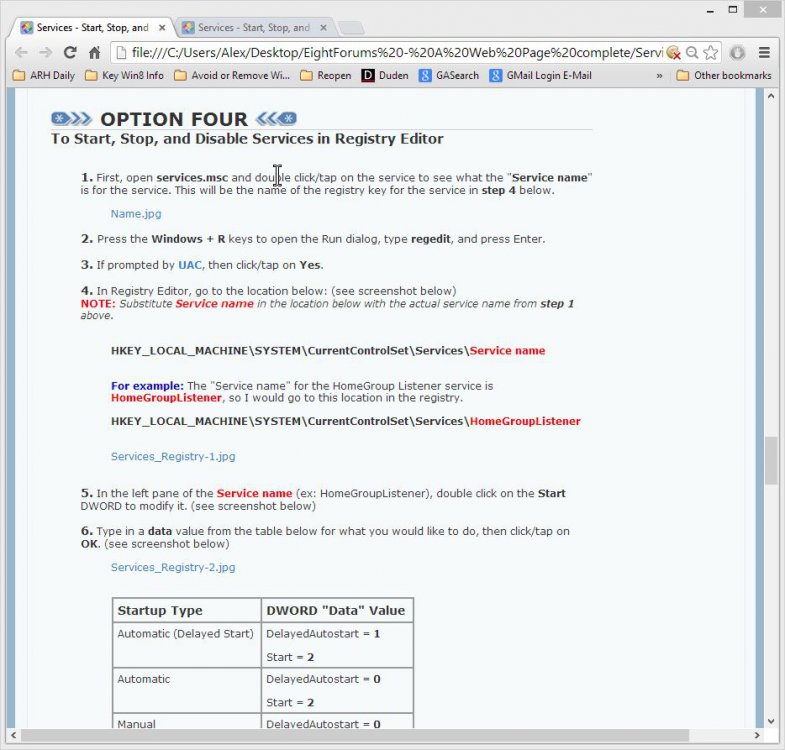Open a new tab with the blank tab button
This screenshot has height=750, width=785.
(352, 27)
